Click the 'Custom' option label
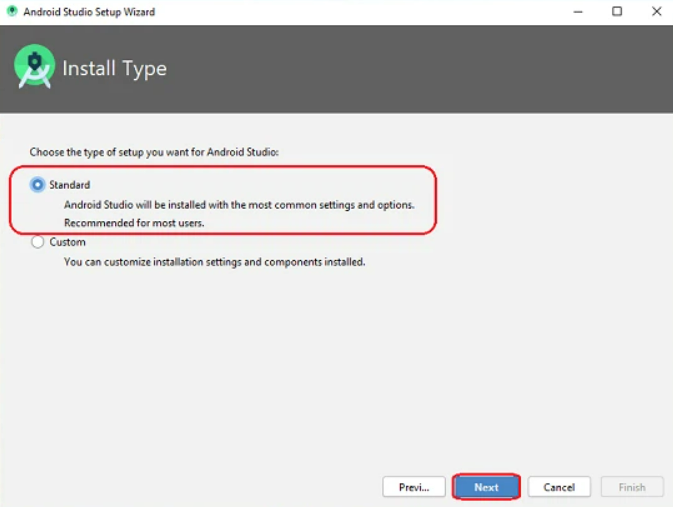673x507 pixels. tap(67, 242)
